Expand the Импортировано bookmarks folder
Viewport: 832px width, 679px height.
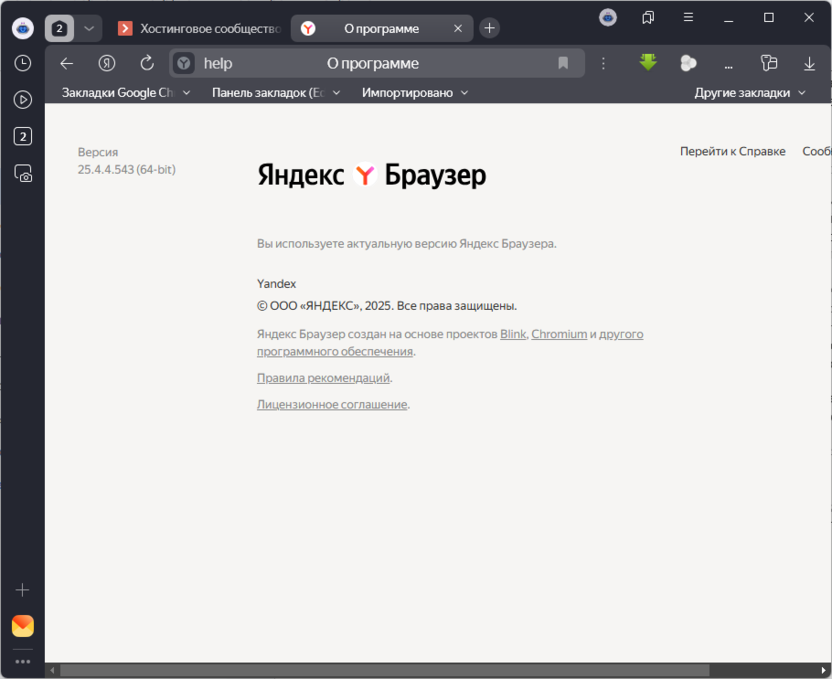(x=415, y=93)
